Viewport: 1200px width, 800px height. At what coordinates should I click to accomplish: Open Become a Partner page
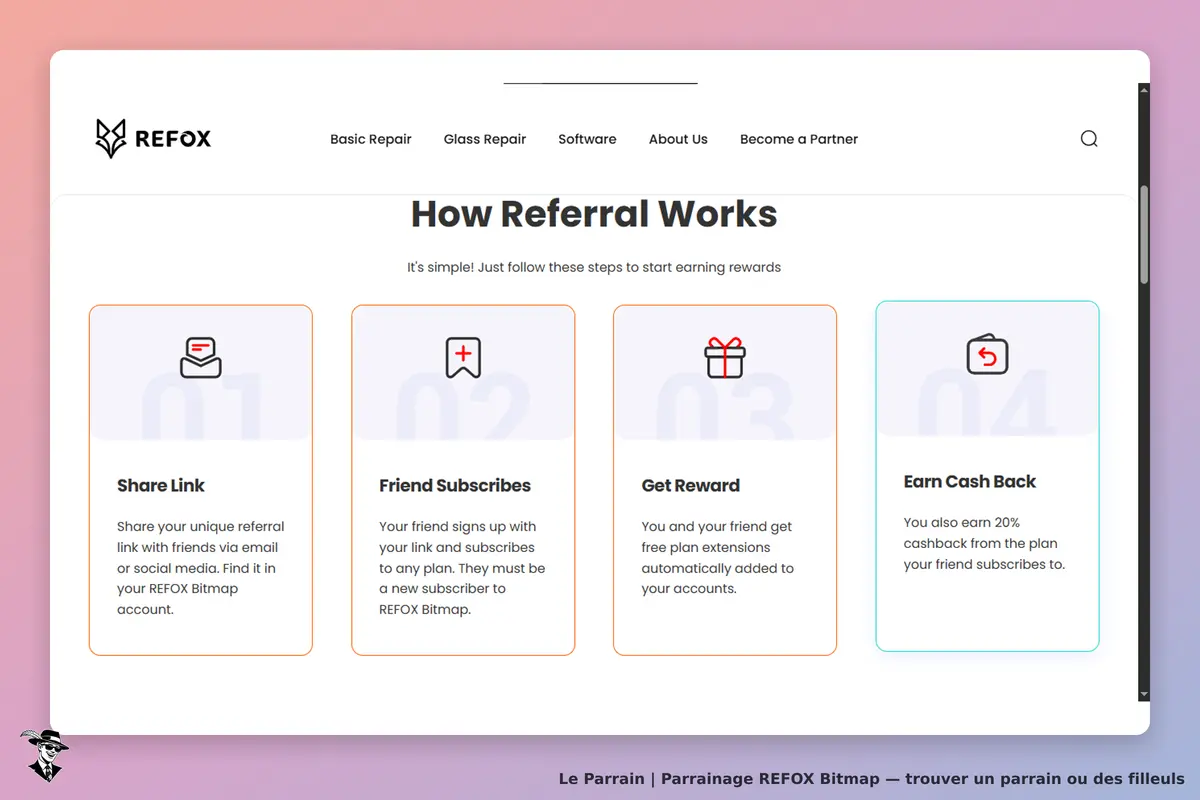pos(799,139)
